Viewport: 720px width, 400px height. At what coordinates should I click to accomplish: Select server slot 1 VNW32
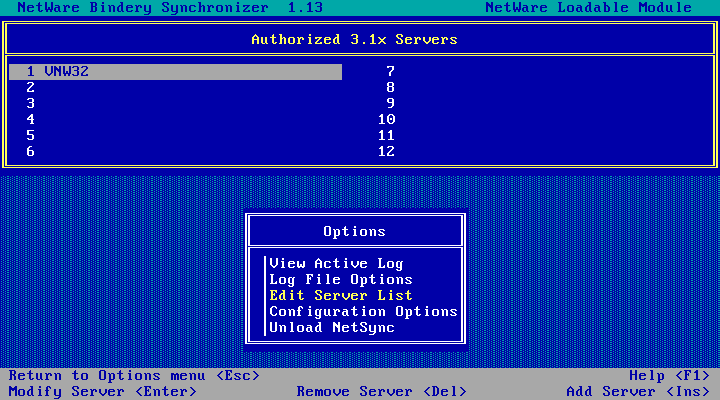175,72
